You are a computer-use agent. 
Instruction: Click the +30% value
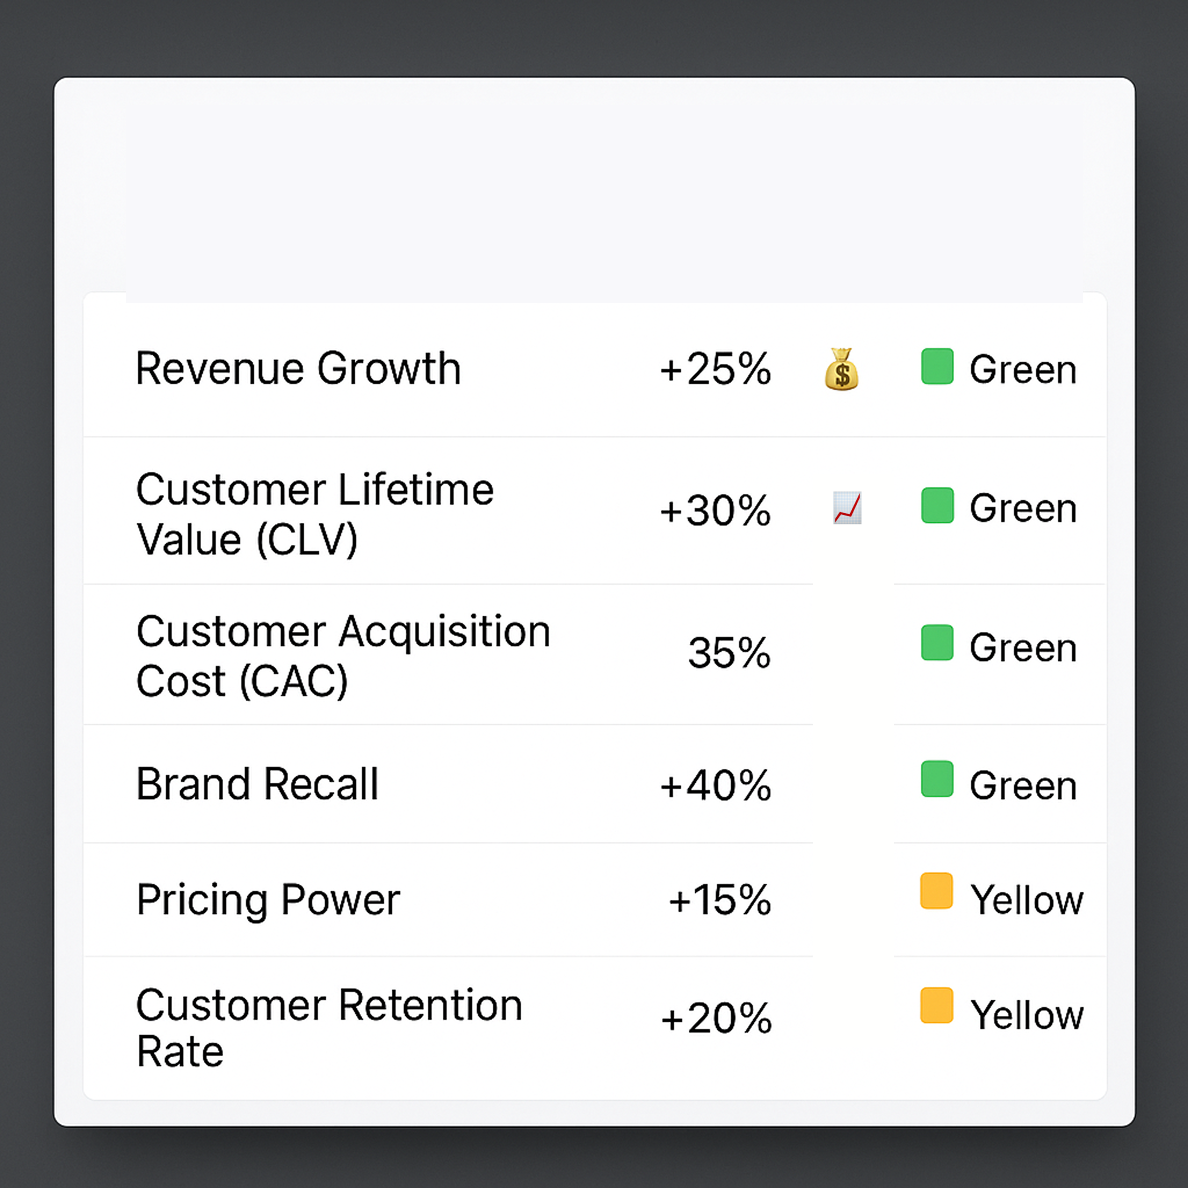tap(715, 511)
